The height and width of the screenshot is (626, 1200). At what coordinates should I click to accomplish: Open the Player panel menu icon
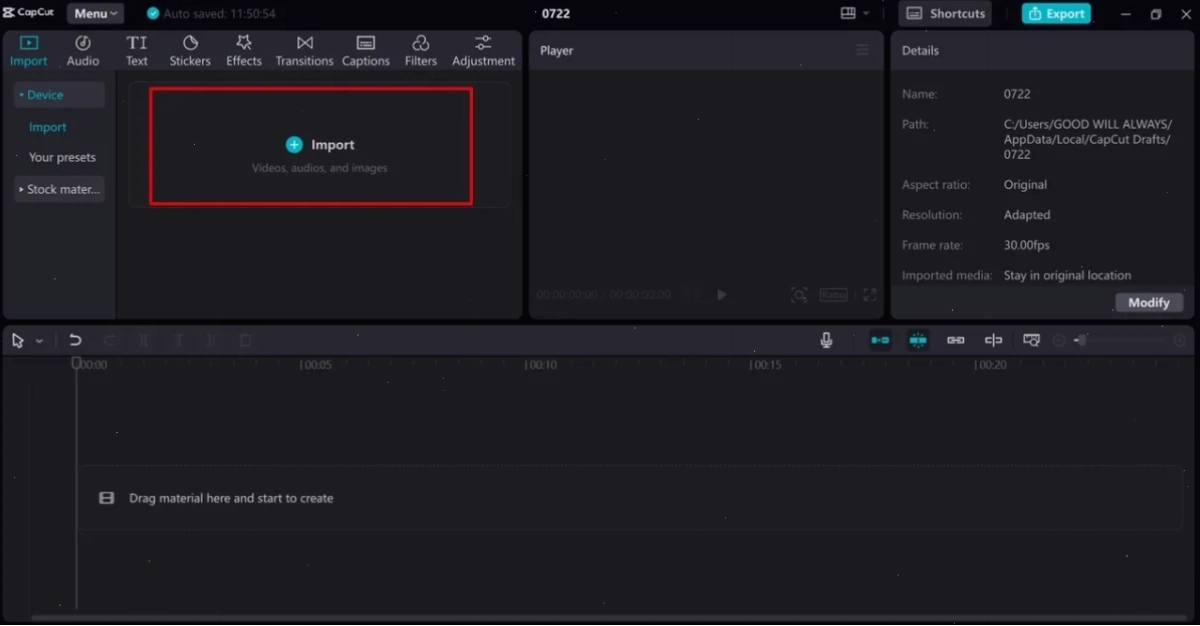click(x=863, y=50)
